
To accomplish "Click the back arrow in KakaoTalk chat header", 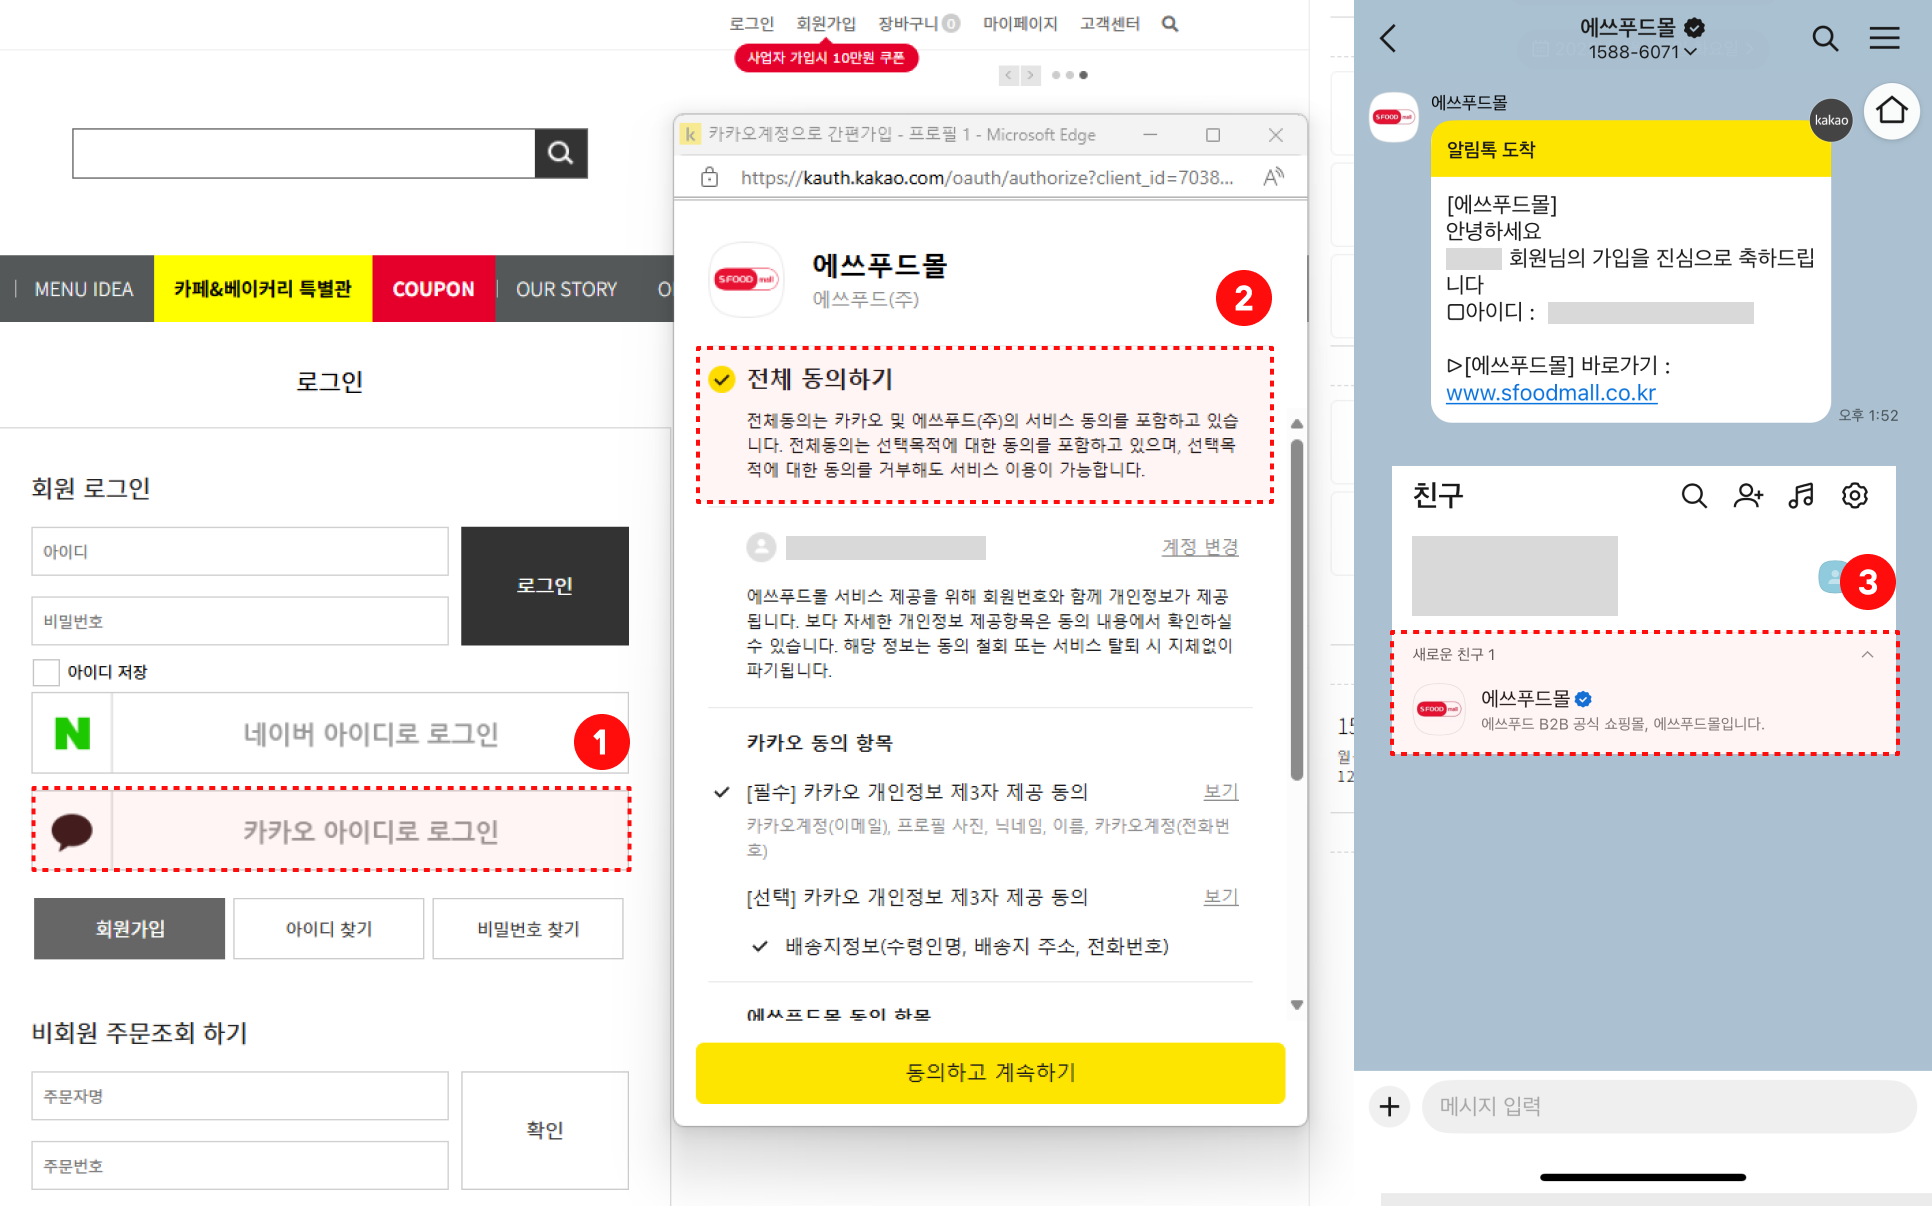I will point(1388,38).
